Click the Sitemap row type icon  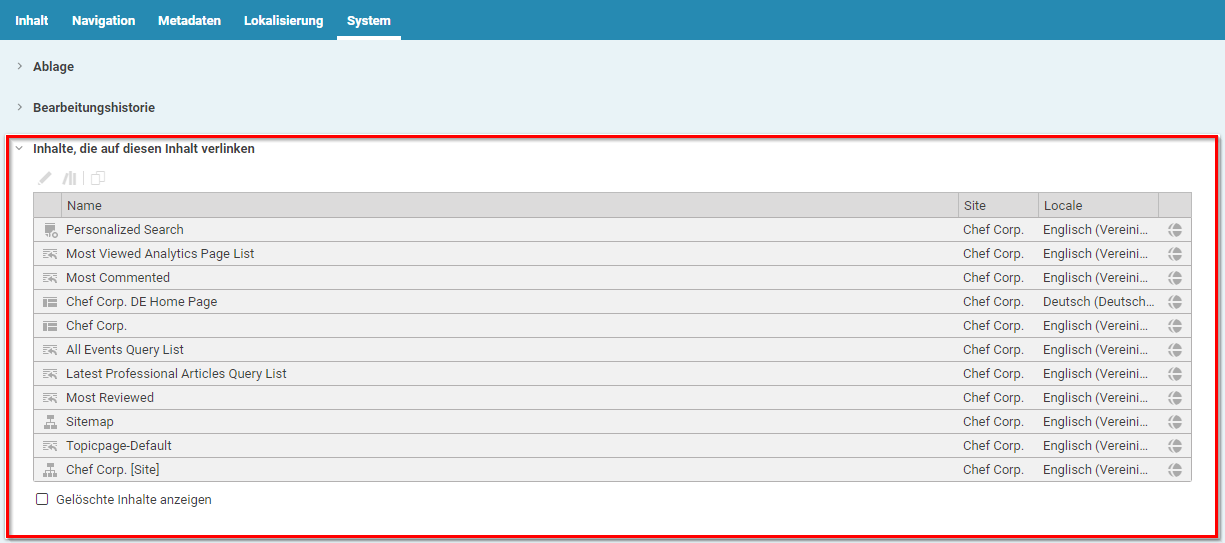(50, 422)
